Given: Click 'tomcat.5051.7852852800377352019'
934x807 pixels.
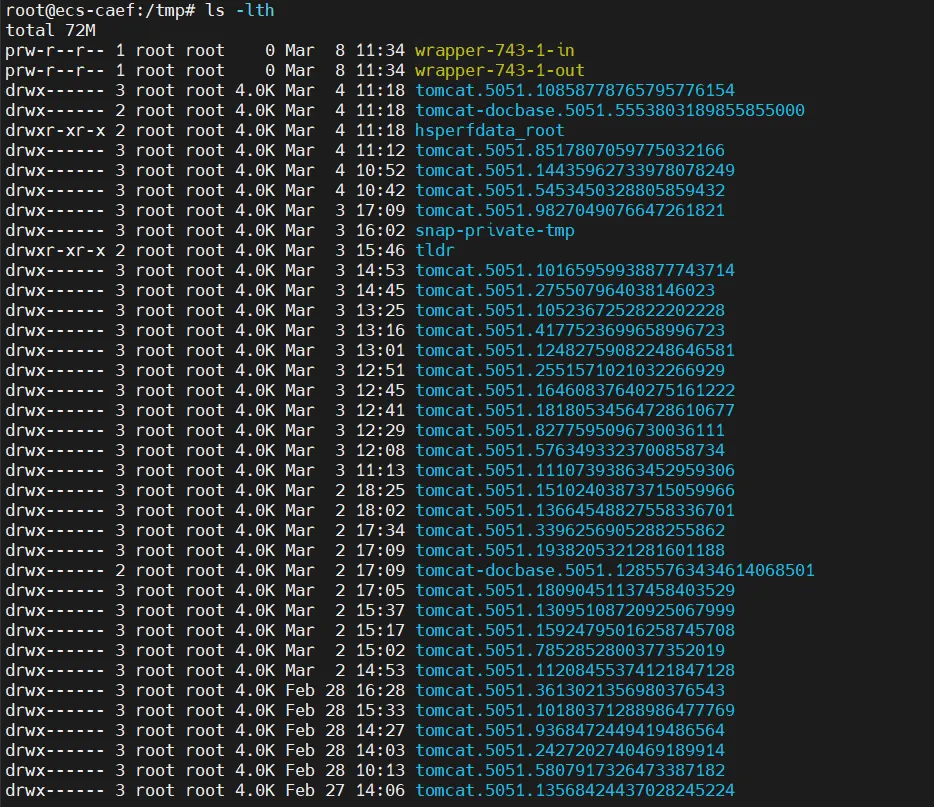Looking at the screenshot, I should tap(570, 651).
